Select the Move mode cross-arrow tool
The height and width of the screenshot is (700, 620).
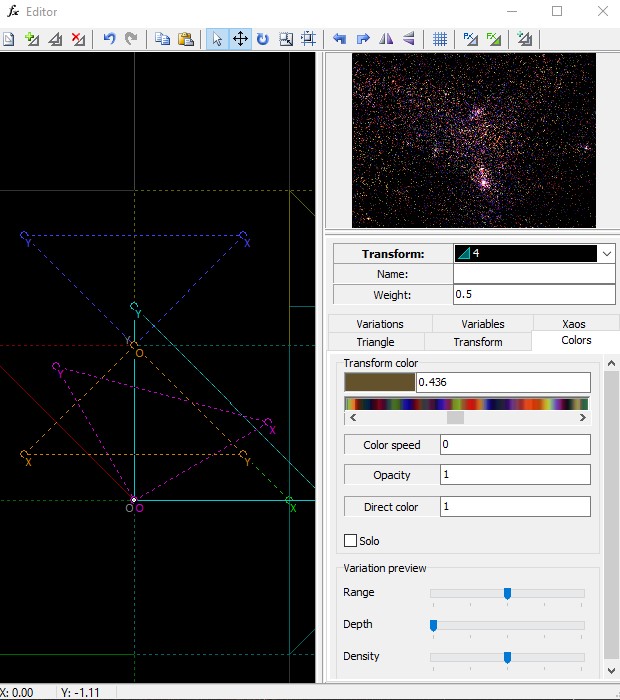pyautogui.click(x=240, y=39)
